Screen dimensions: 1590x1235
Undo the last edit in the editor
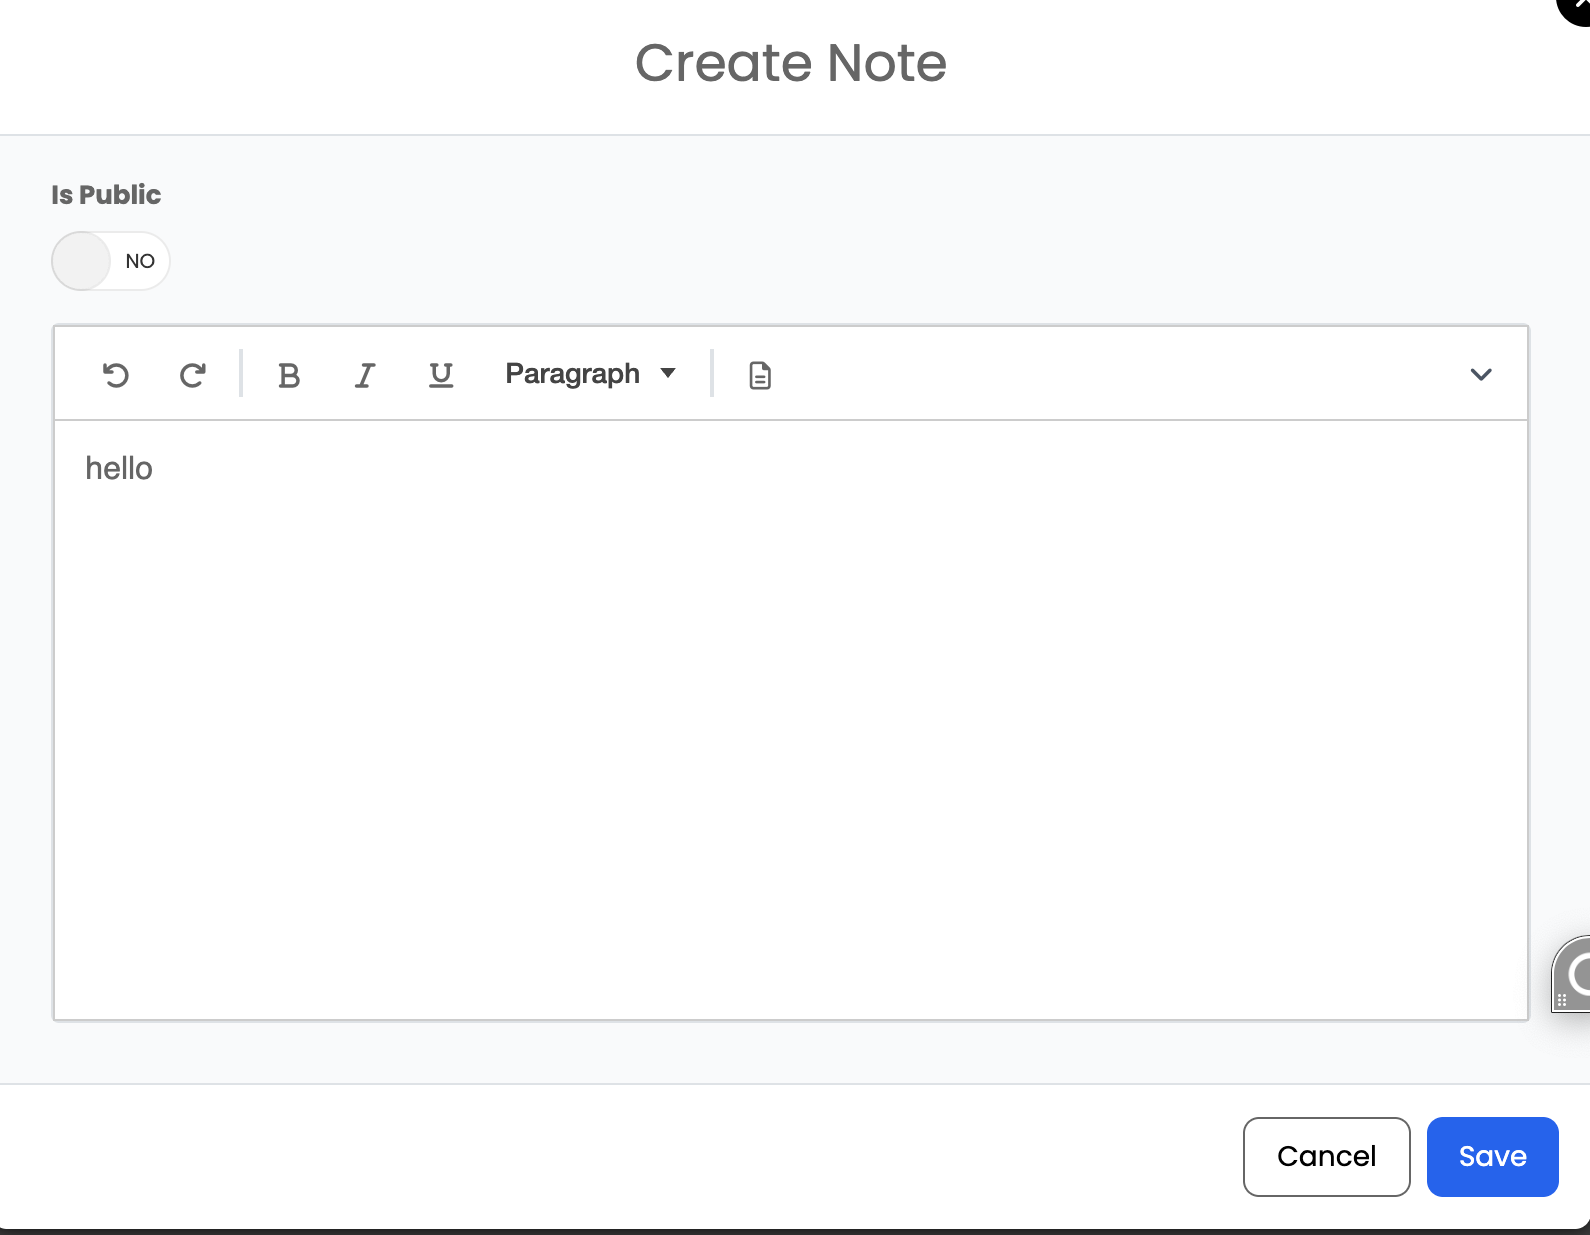pyautogui.click(x=116, y=375)
